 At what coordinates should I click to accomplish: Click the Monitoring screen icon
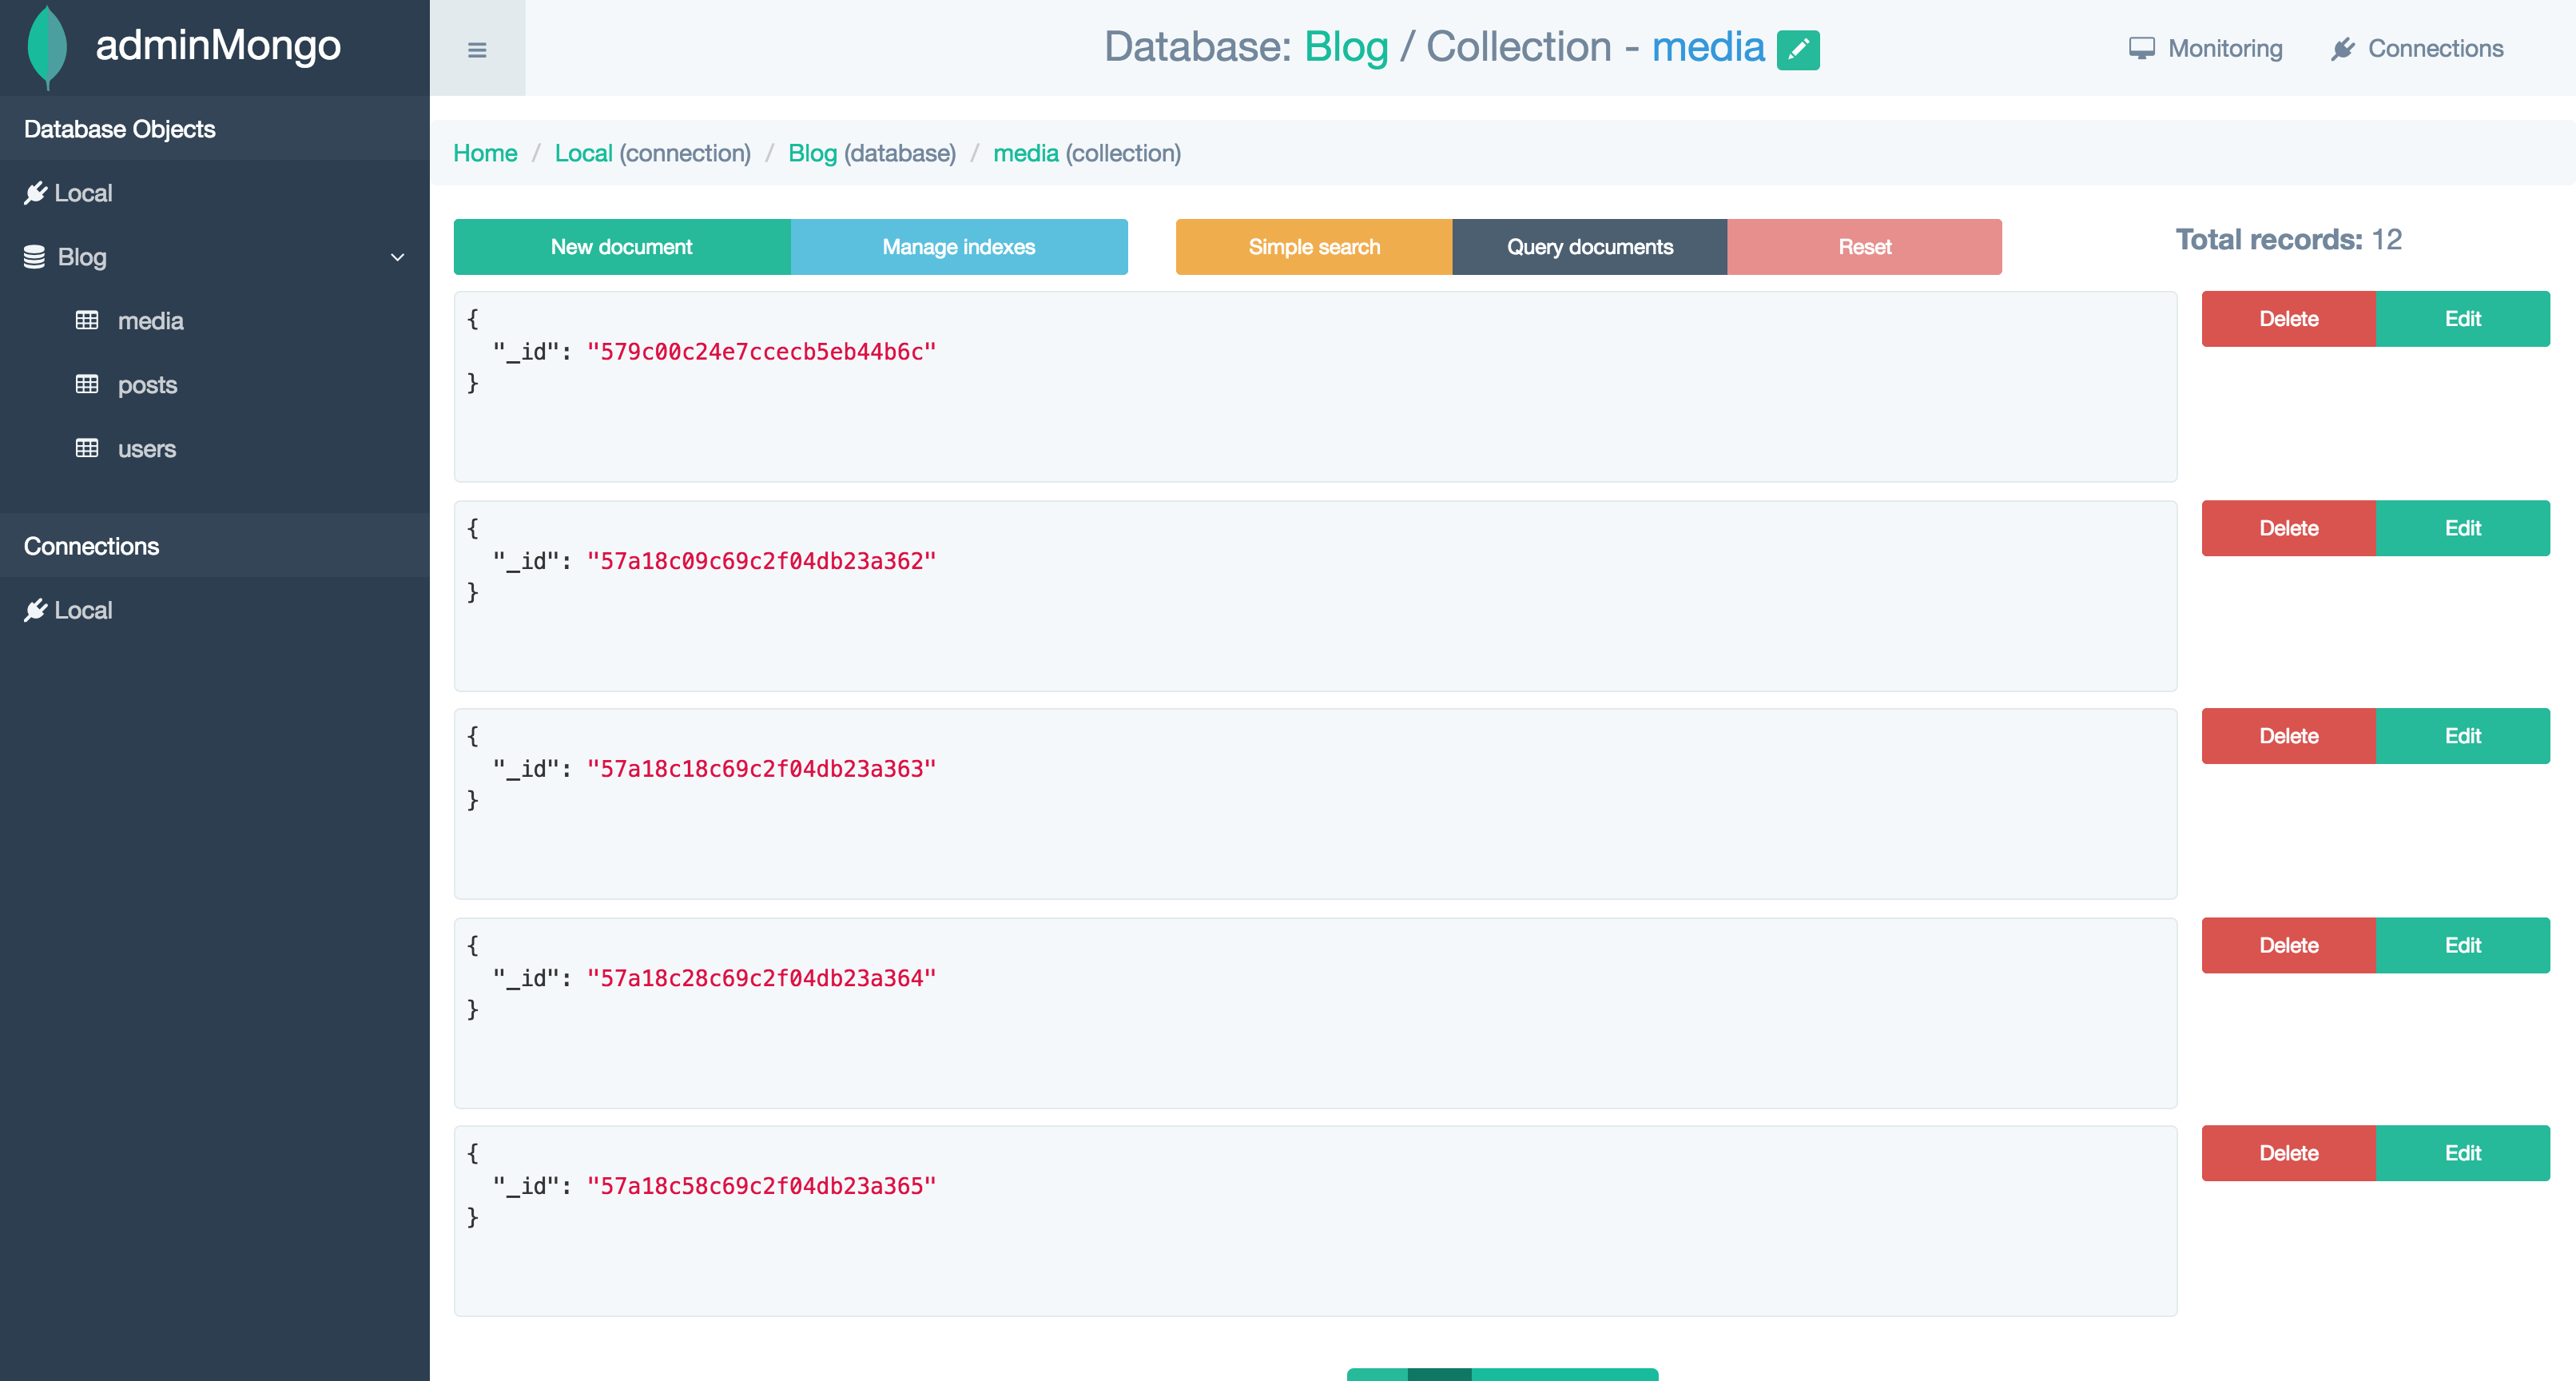pyautogui.click(x=2141, y=49)
